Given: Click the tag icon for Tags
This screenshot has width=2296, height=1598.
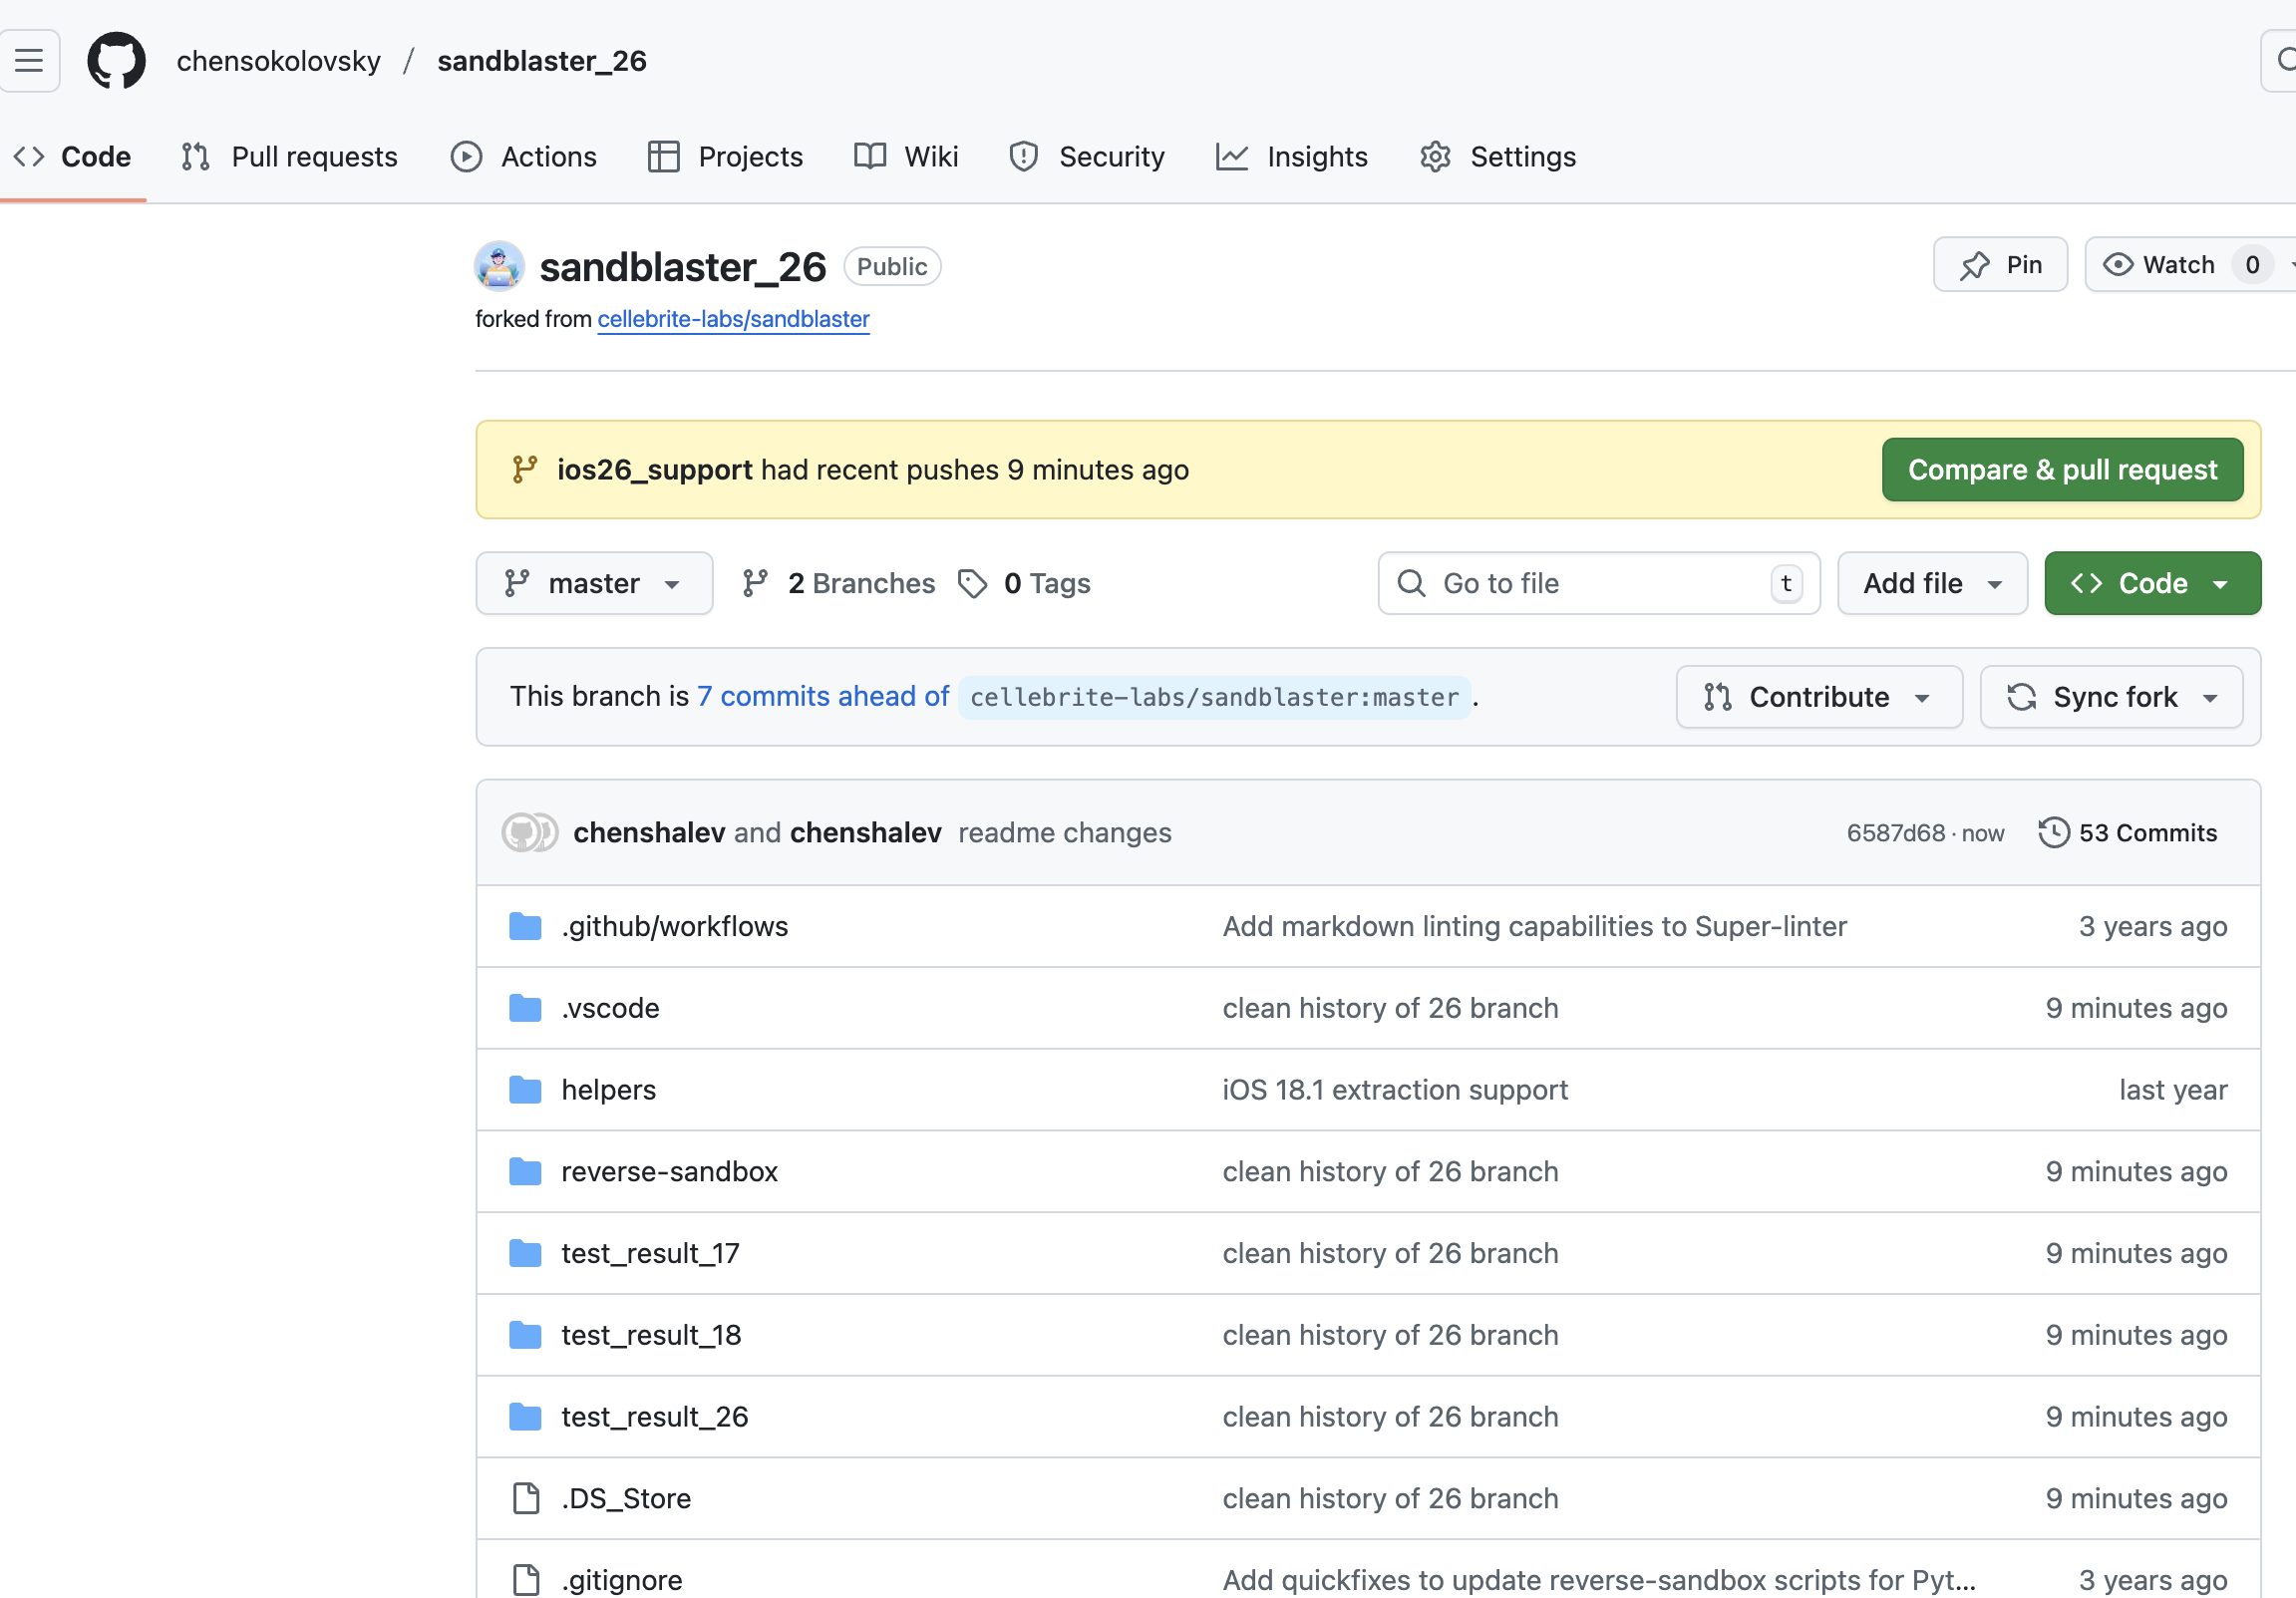Looking at the screenshot, I should [972, 583].
